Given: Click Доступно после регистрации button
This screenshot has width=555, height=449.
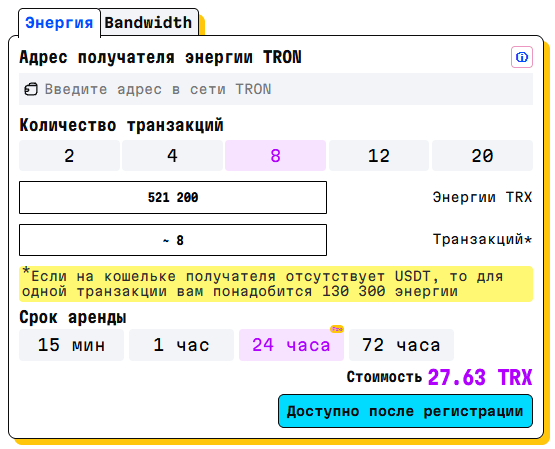Looking at the screenshot, I should [405, 411].
